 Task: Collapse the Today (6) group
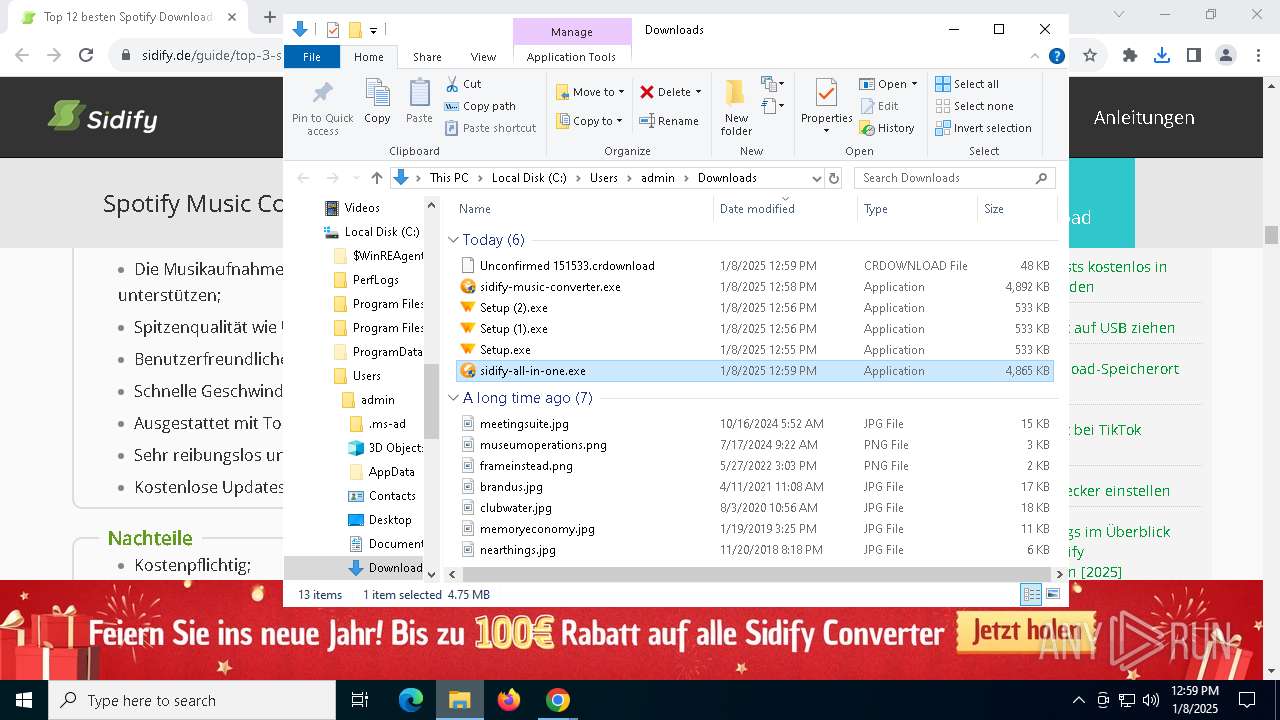pyautogui.click(x=453, y=240)
